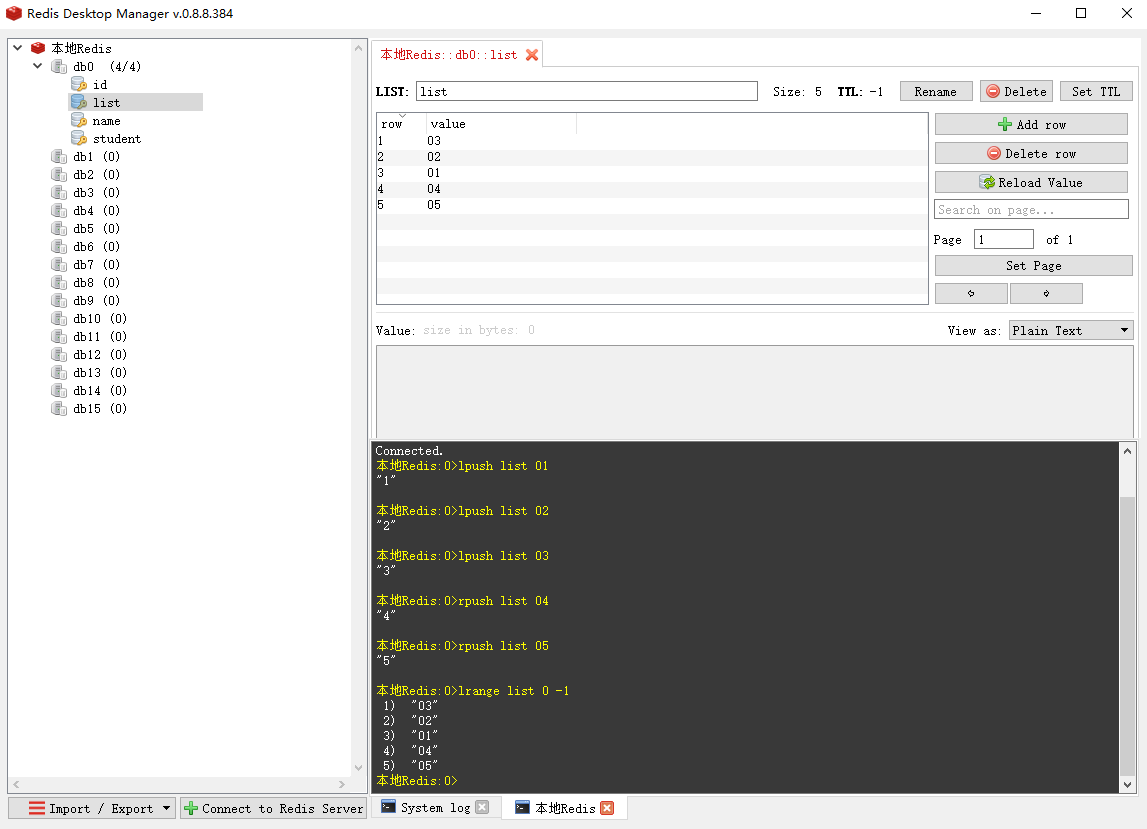Click the Set Page button
The height and width of the screenshot is (829, 1147).
click(x=1034, y=266)
